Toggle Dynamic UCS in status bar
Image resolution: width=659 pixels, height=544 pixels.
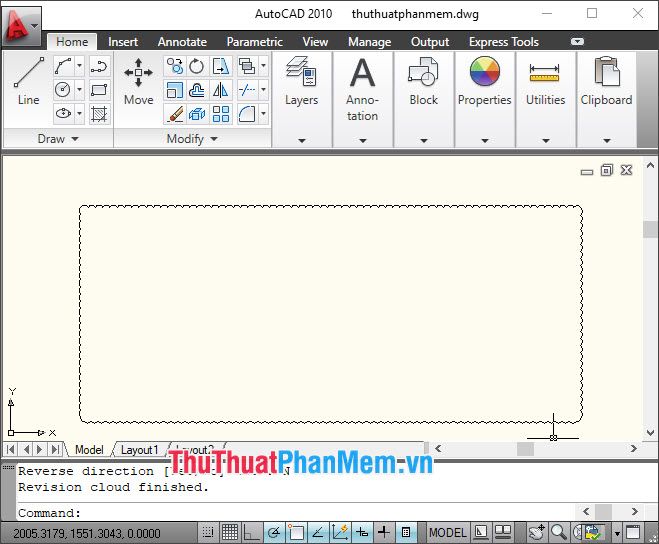click(340, 532)
